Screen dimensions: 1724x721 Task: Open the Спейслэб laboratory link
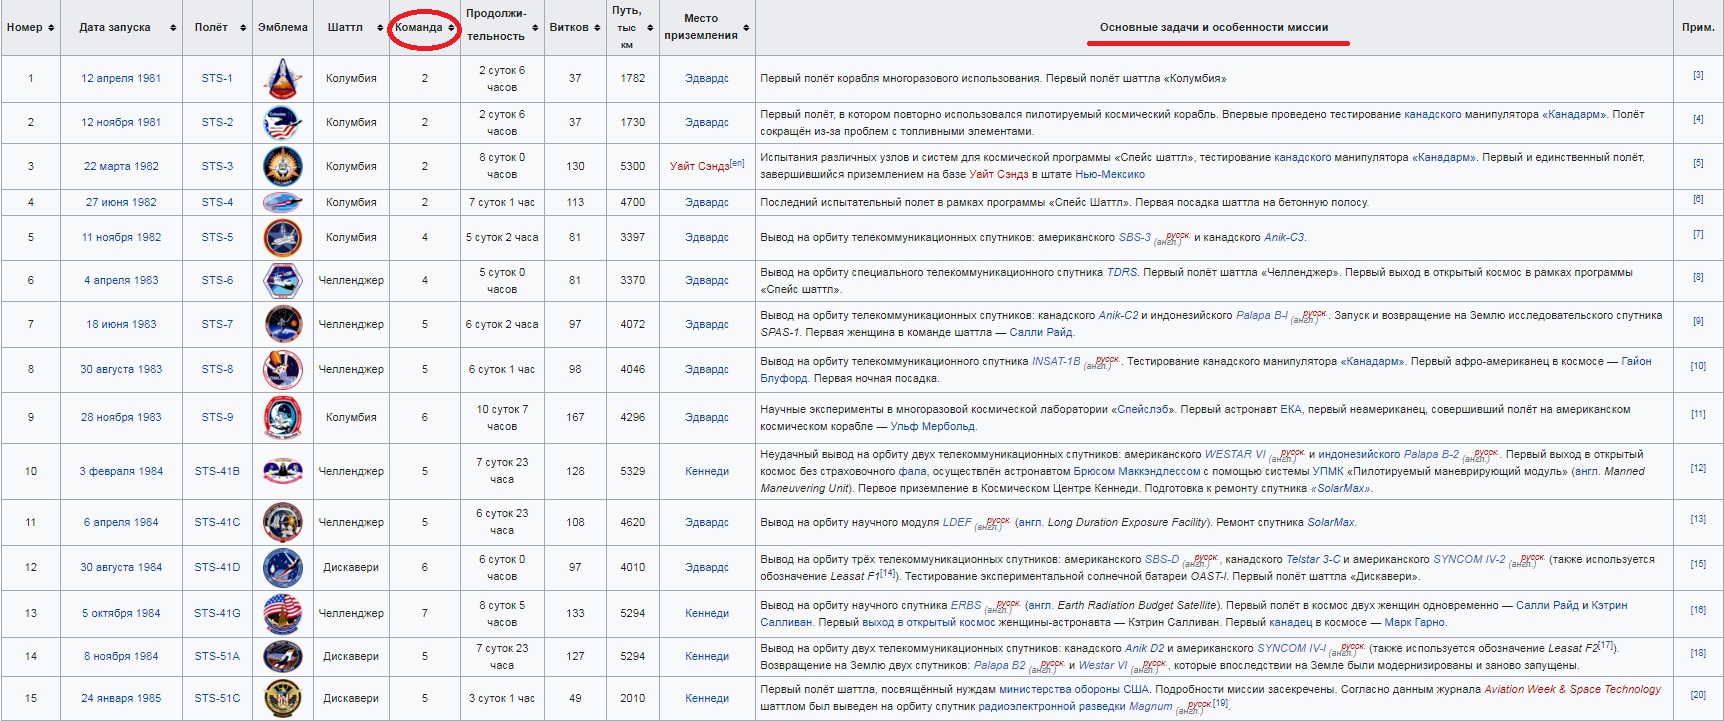[x=1145, y=409]
